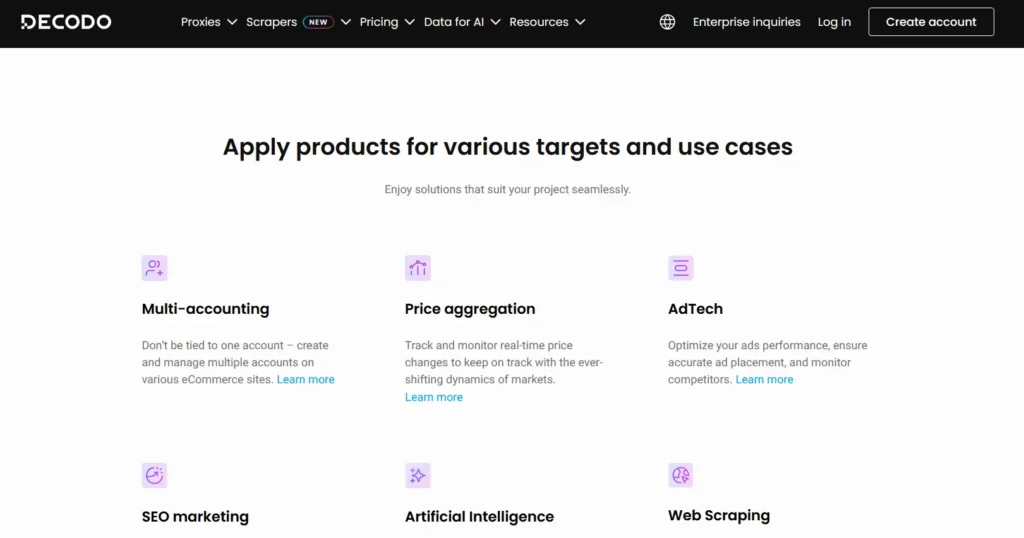This screenshot has width=1024, height=538.
Task: Click the NEW badge beside Scrapers
Action: coord(318,22)
